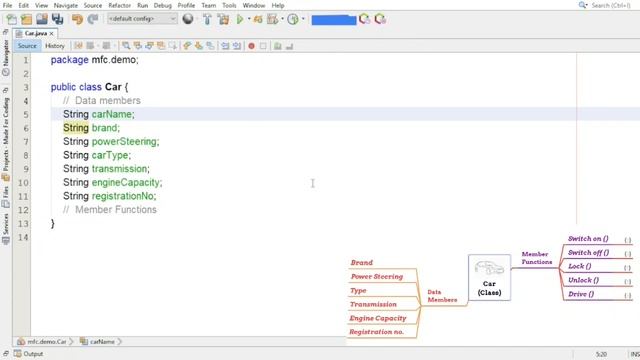Open the Run Project dropdown arrow
This screenshot has width=640, height=360.
pos(249,19)
